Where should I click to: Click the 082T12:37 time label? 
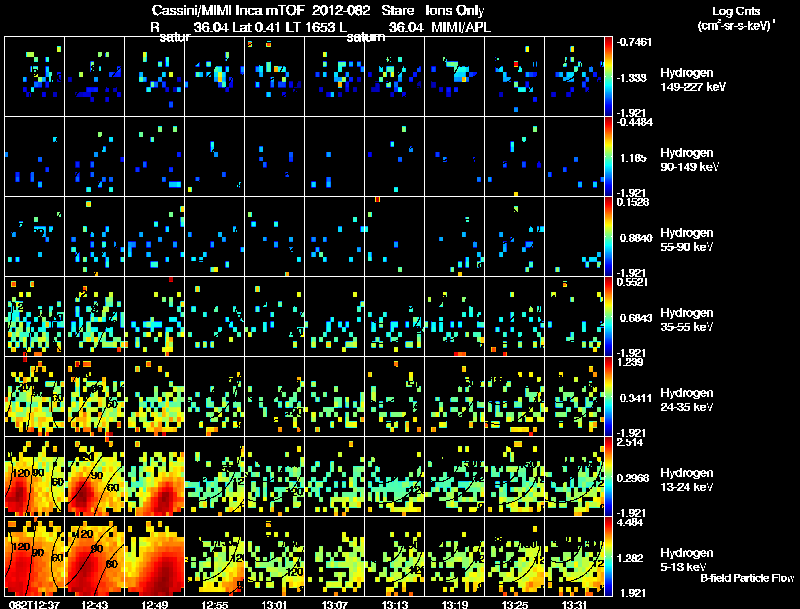(x=34, y=605)
